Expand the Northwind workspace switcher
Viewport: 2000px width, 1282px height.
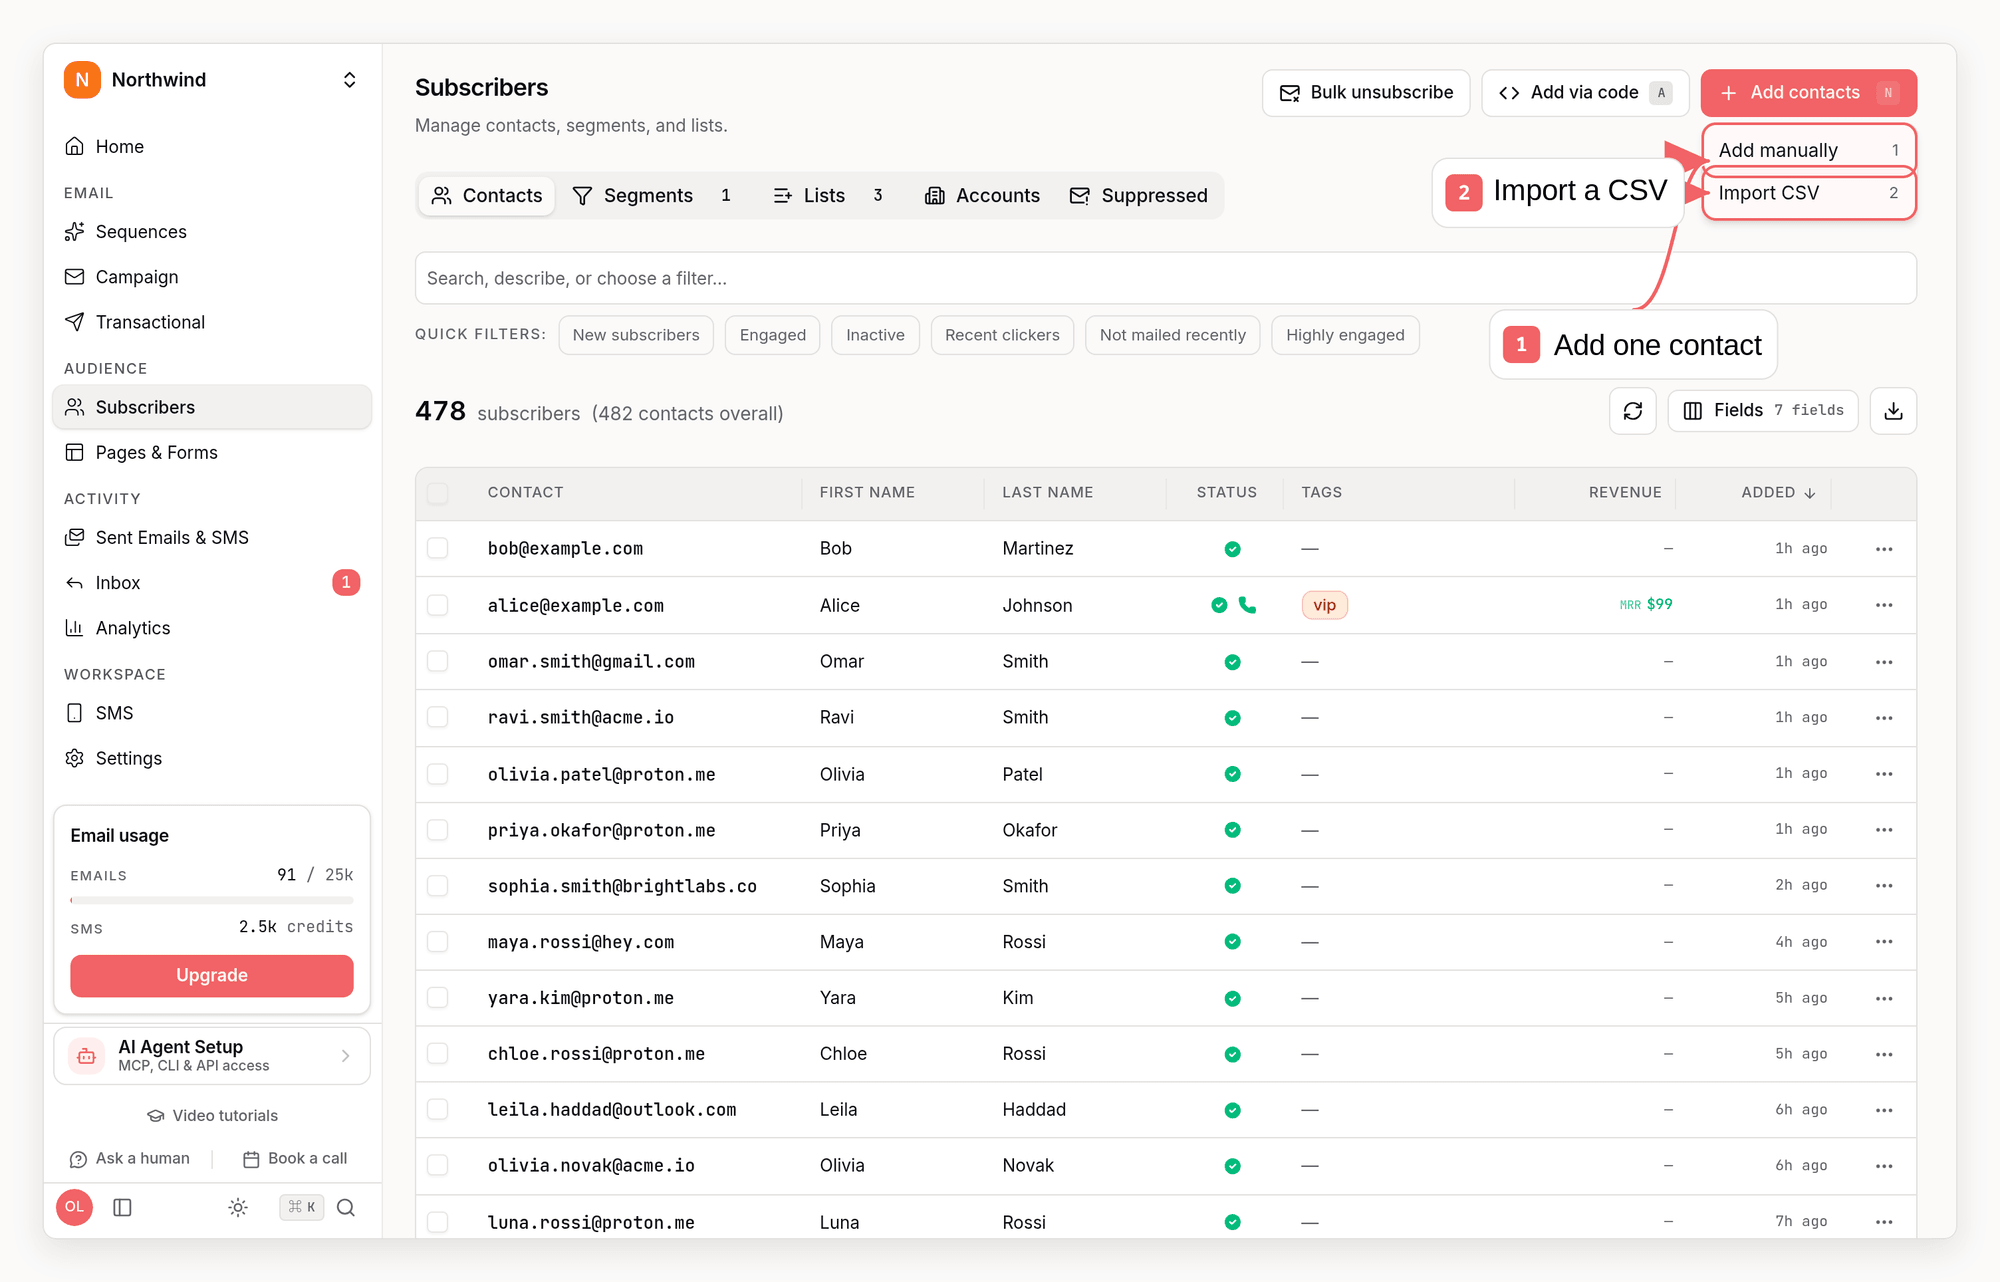tap(212, 80)
